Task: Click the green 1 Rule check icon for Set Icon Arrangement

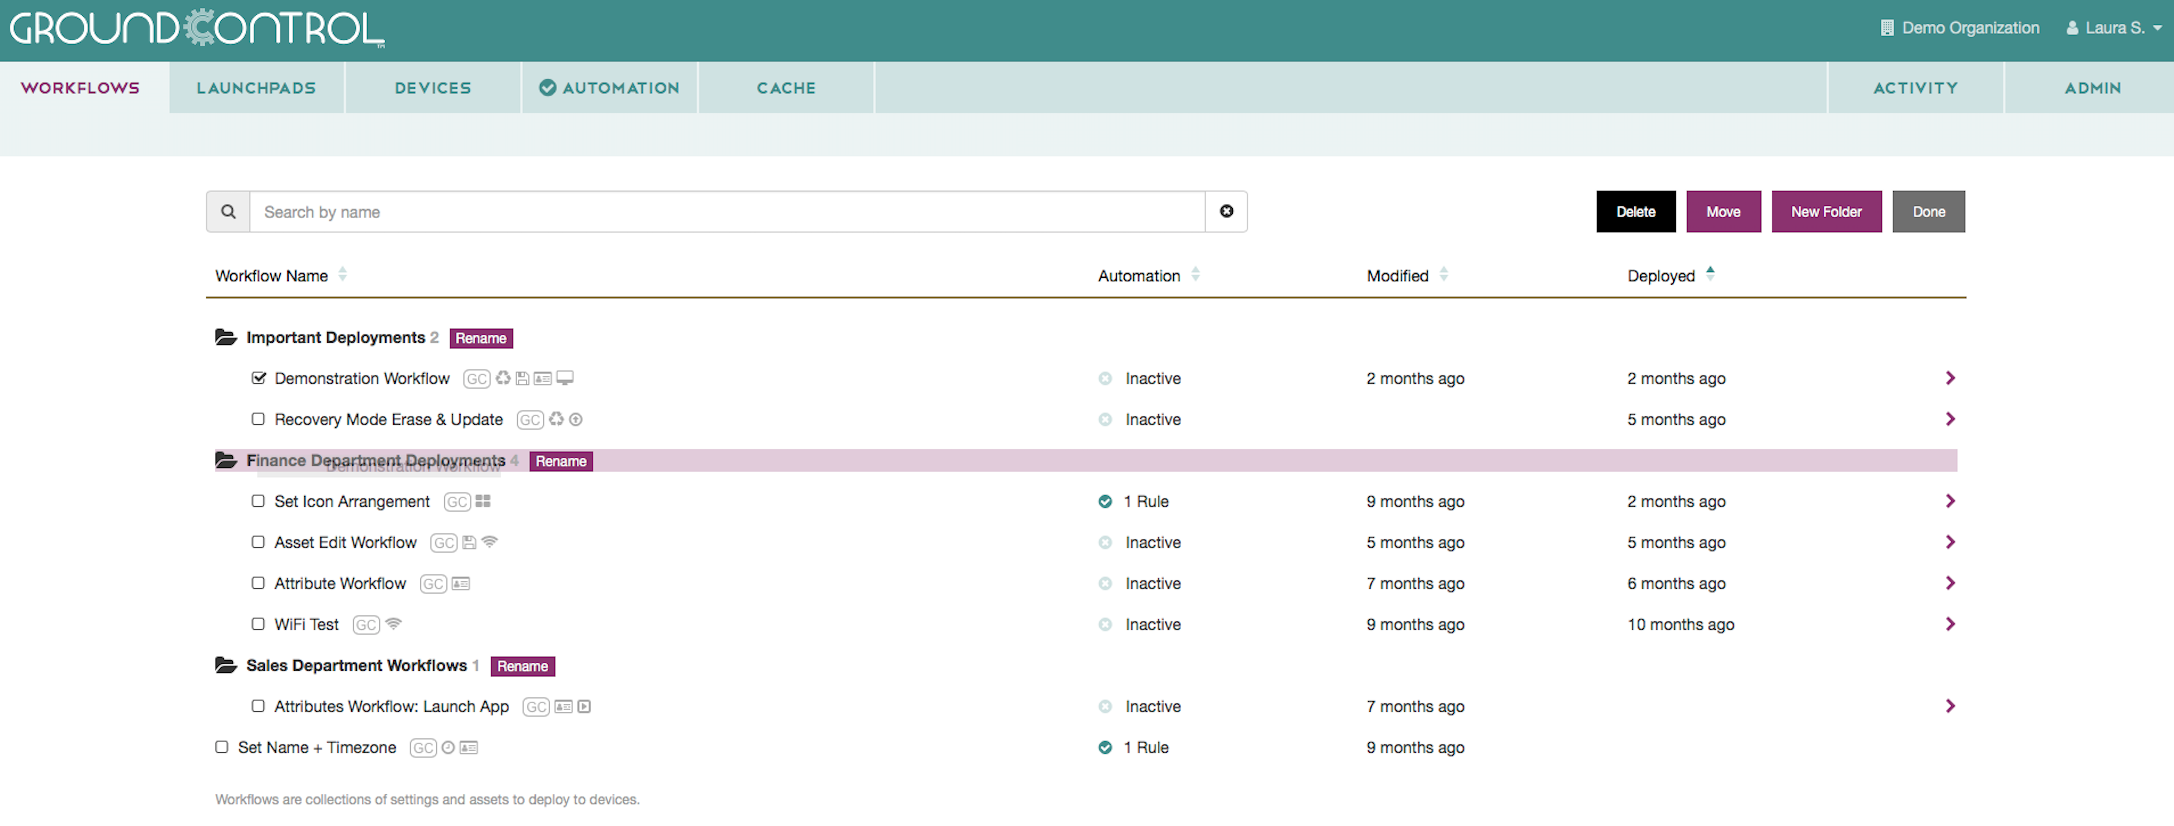Action: pyautogui.click(x=1105, y=501)
